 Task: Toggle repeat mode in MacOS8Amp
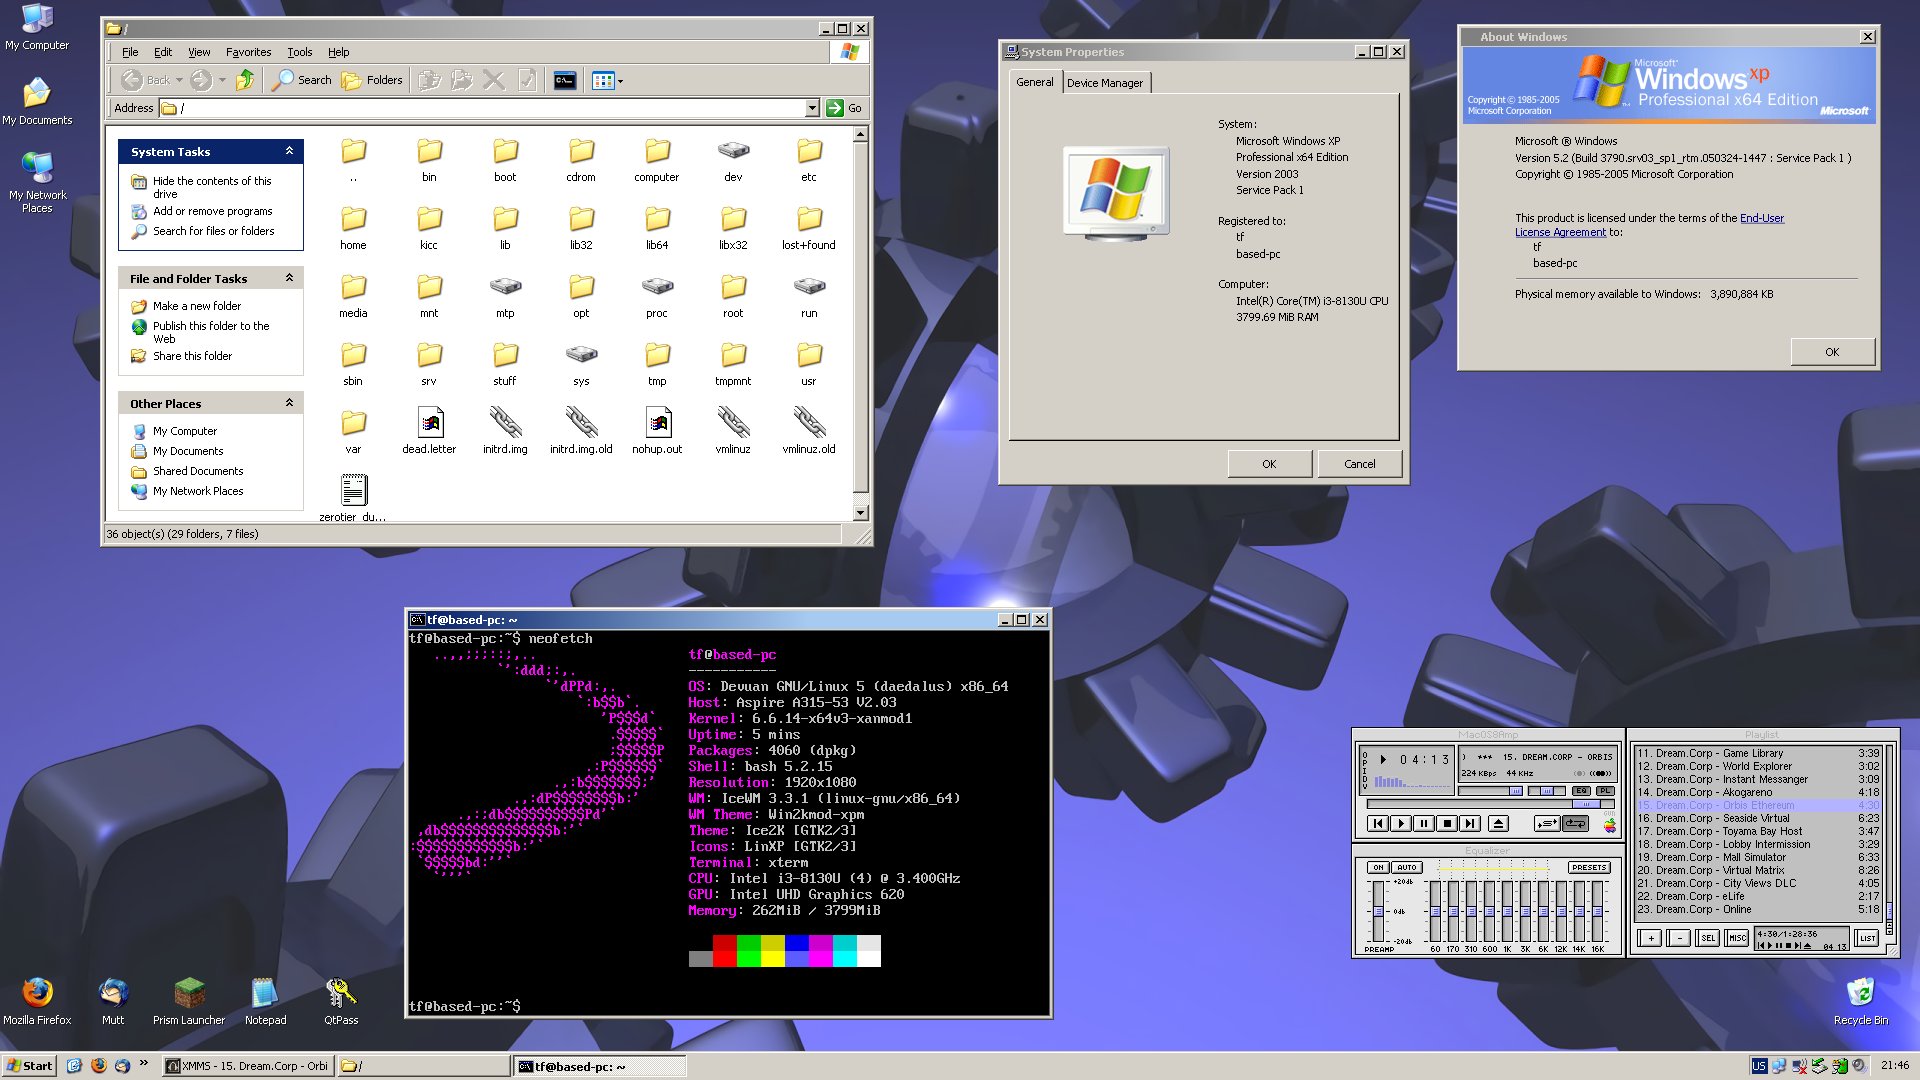tap(1575, 823)
